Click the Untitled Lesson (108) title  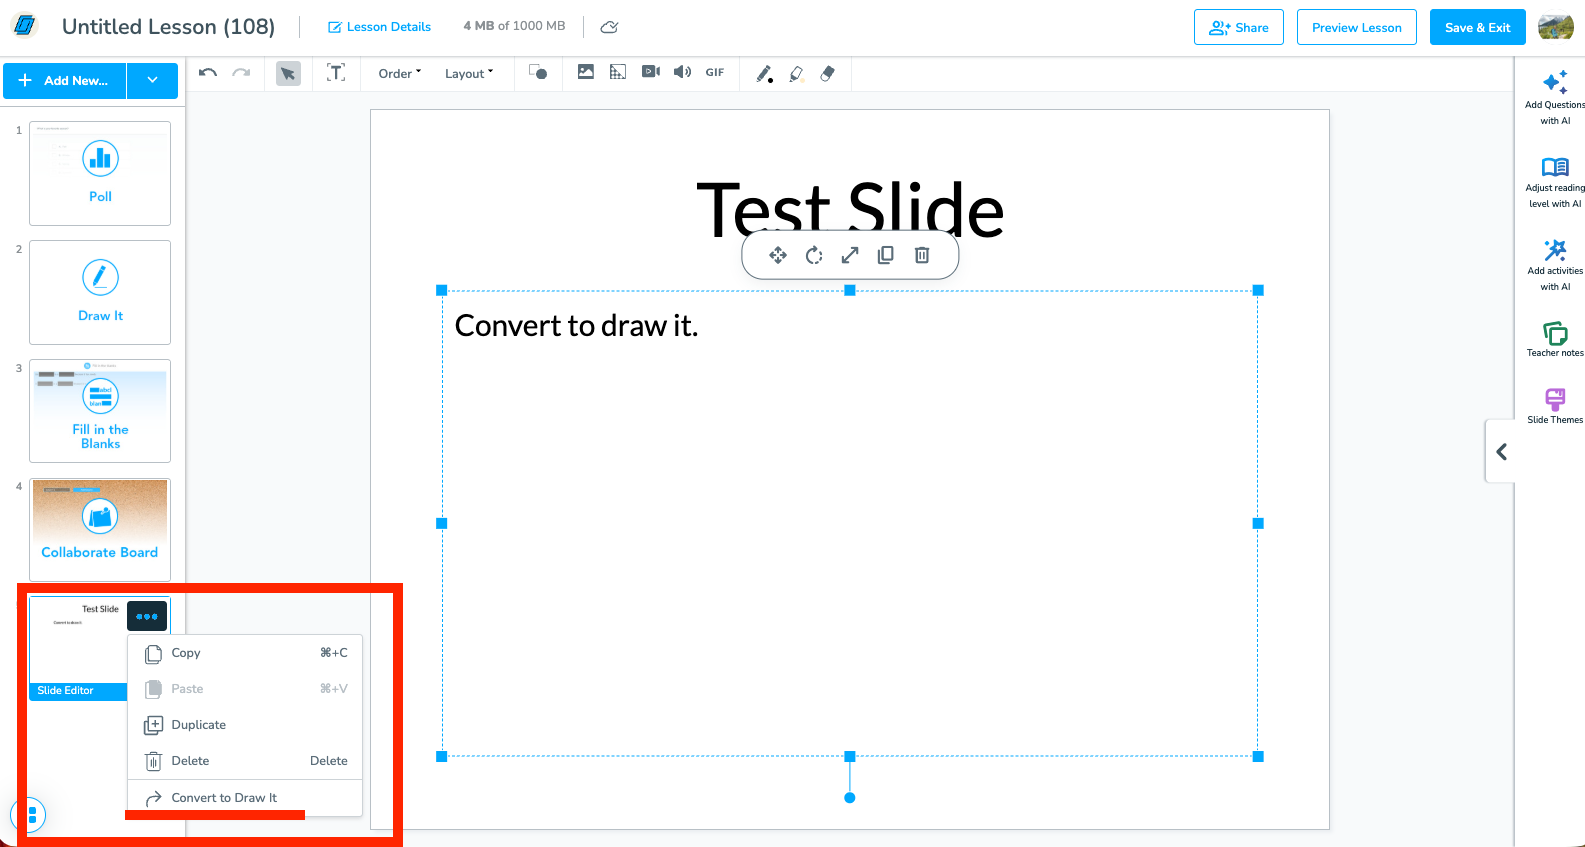168,27
